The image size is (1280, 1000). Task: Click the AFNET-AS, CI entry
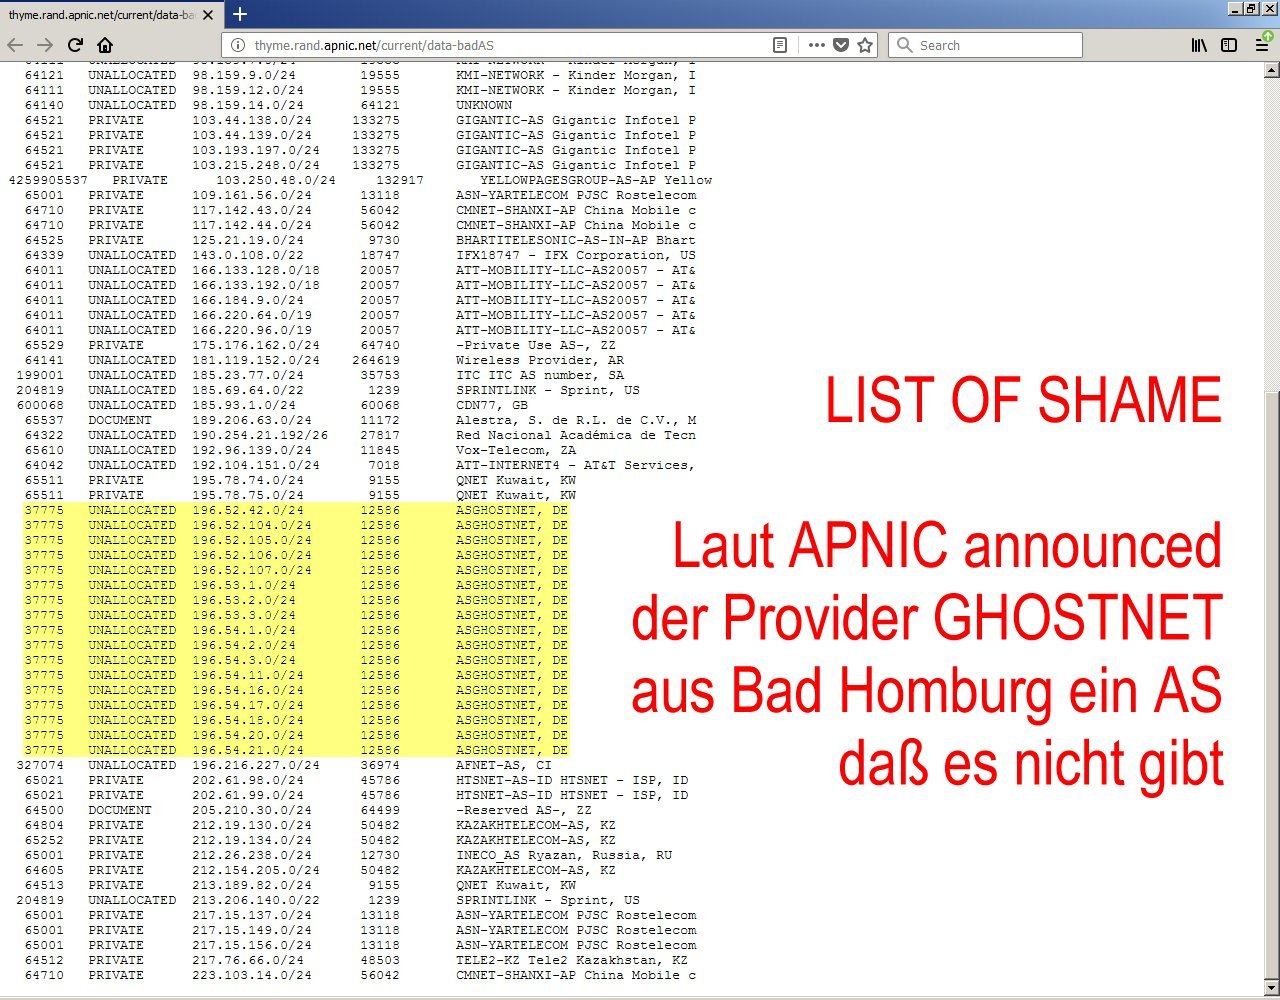[504, 765]
